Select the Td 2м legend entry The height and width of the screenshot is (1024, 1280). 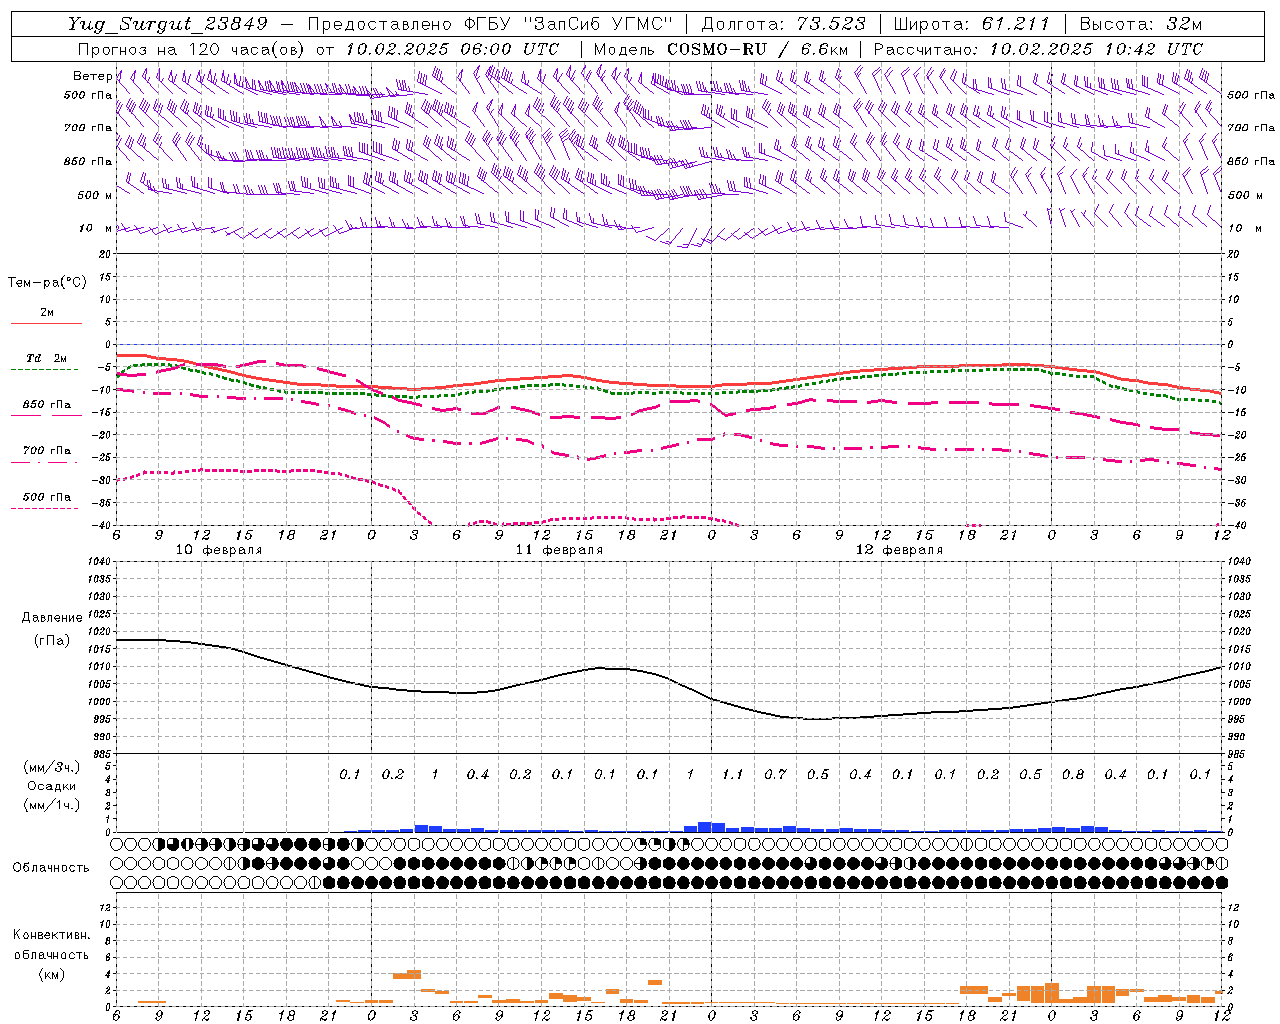pyautogui.click(x=47, y=358)
